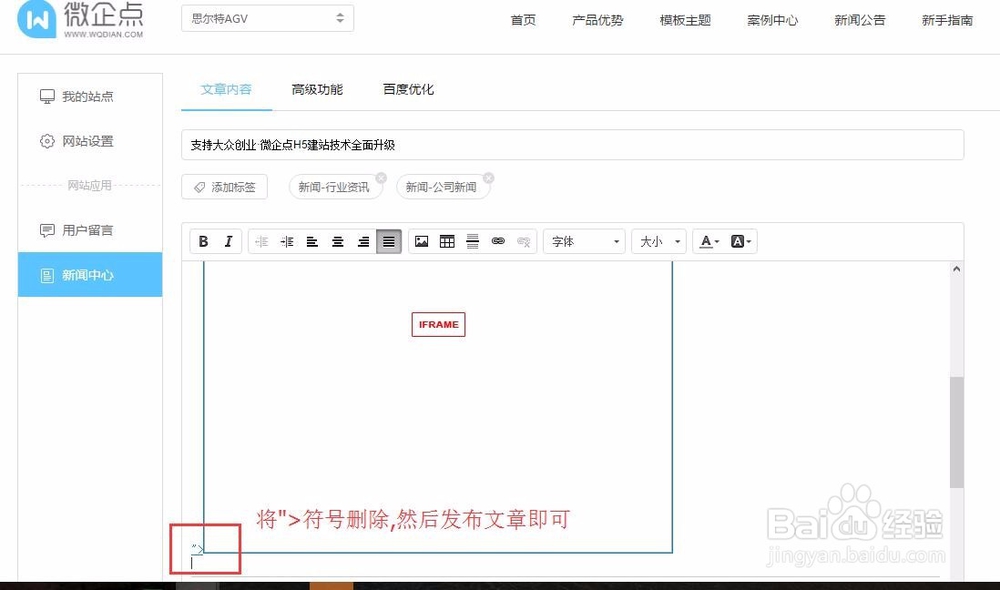Open 首页 in top navigation
This screenshot has height=590, width=1000.
pyautogui.click(x=523, y=20)
